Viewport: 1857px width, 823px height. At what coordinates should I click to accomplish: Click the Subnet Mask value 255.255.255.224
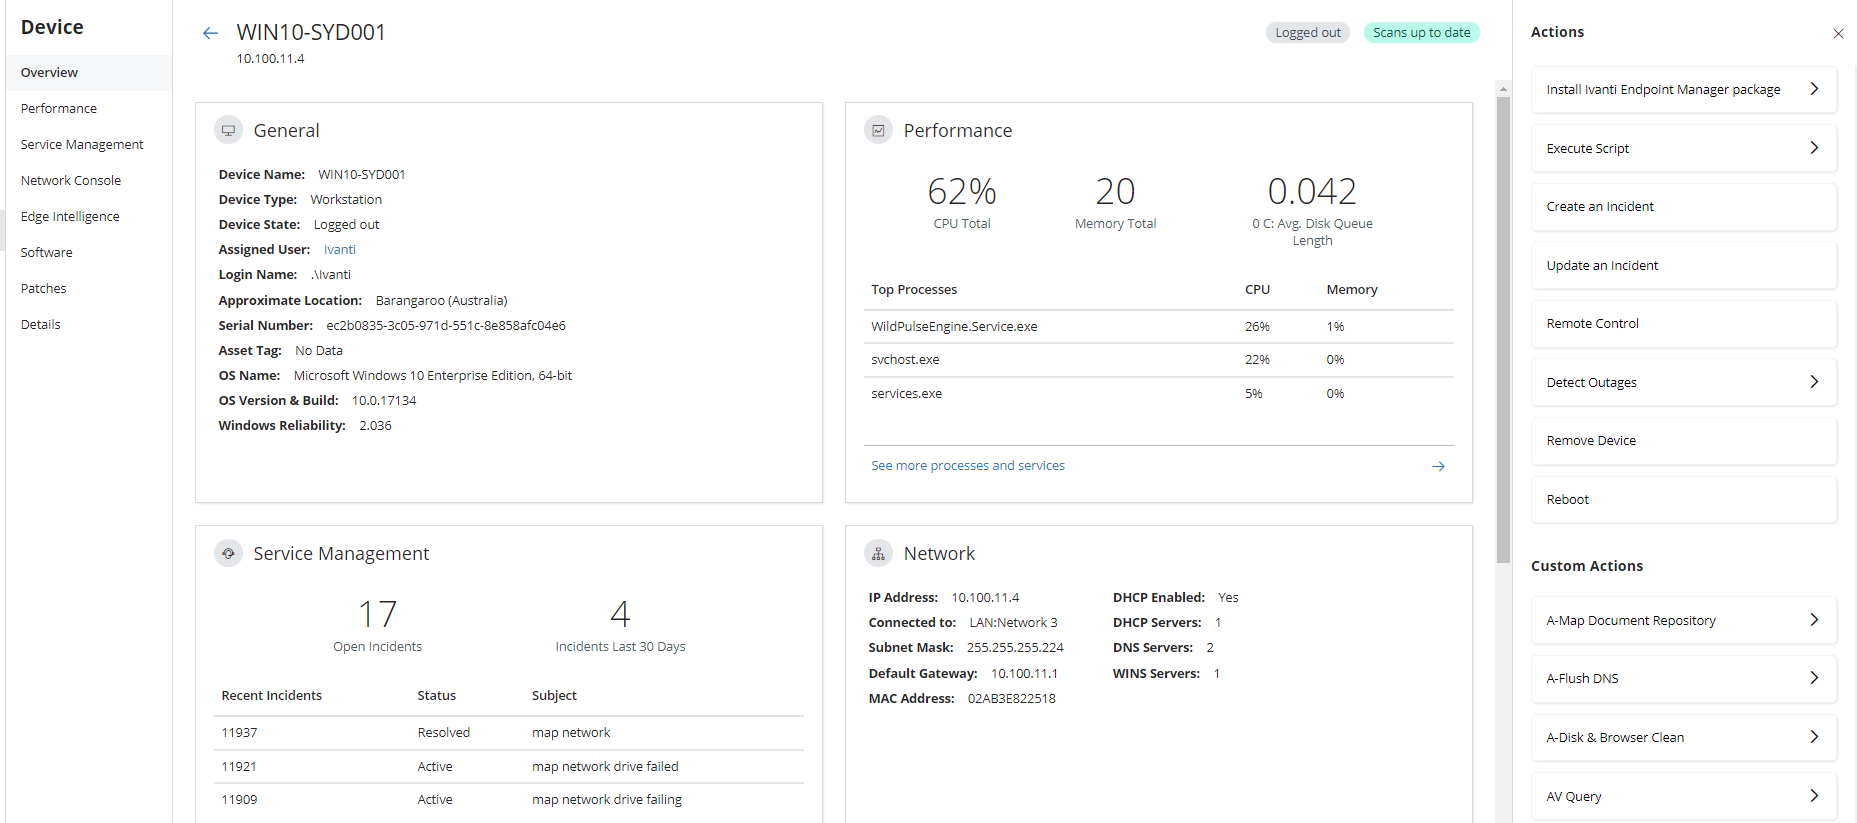[x=1015, y=648]
